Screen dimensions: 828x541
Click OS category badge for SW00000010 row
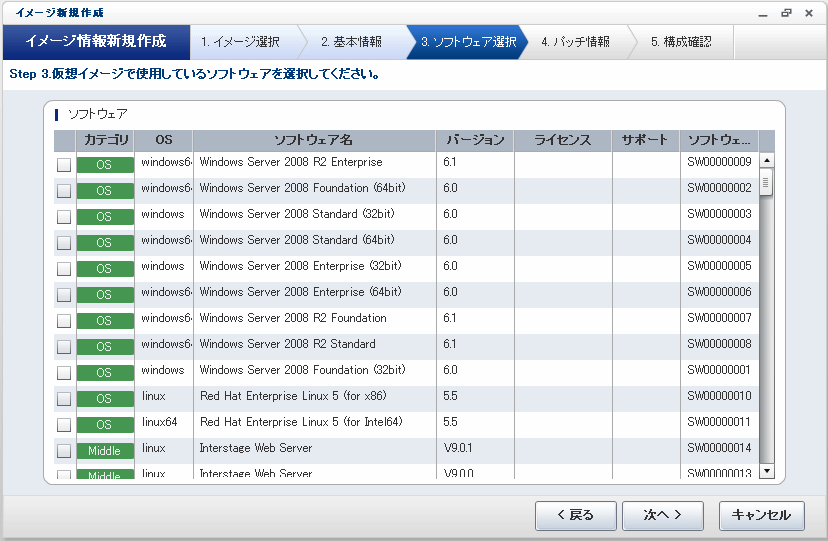point(105,398)
